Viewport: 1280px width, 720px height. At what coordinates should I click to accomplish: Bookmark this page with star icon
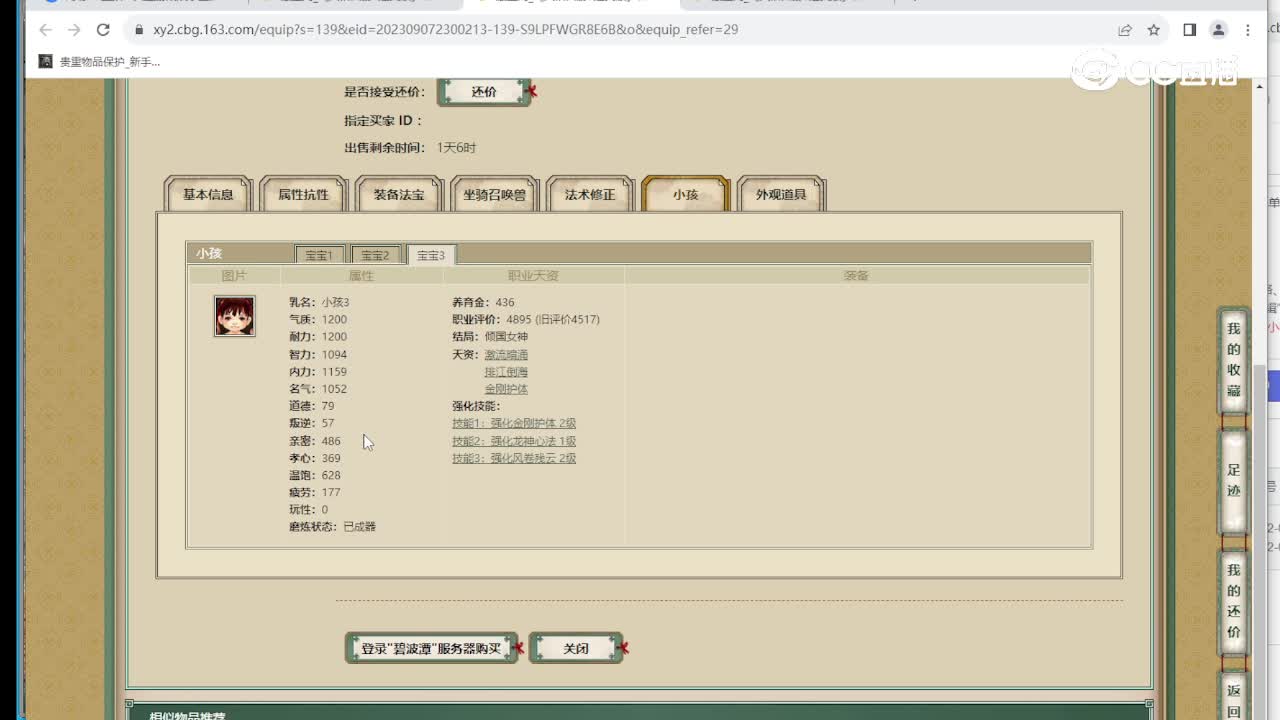[x=1154, y=30]
